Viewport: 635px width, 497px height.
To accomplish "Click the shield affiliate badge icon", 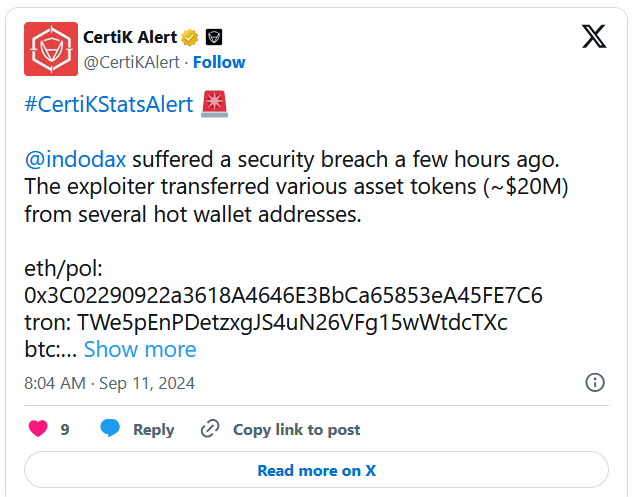I will point(214,38).
